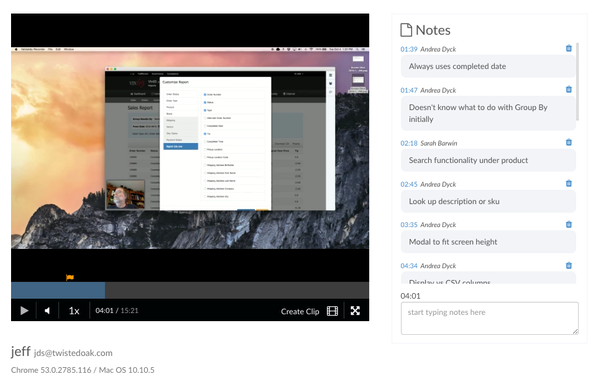Screen dimensions: 600x381
Task: Click the Notes panel scrollbar
Action: click(x=577, y=81)
